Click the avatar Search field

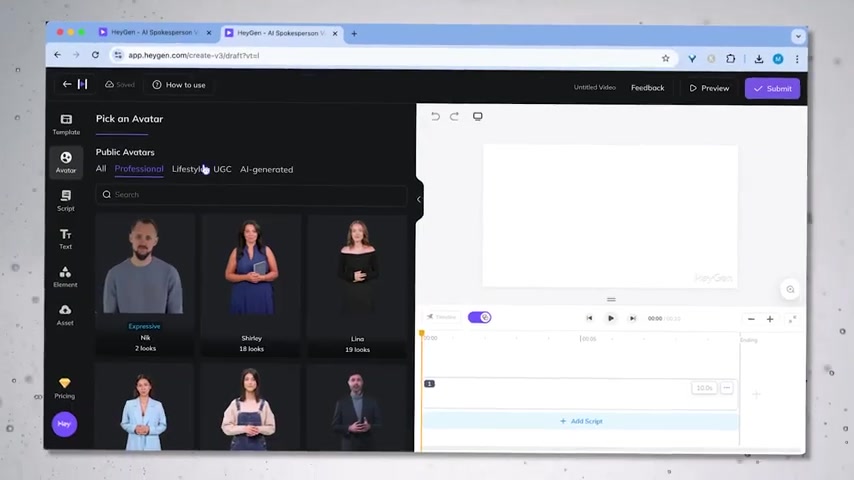coord(250,194)
